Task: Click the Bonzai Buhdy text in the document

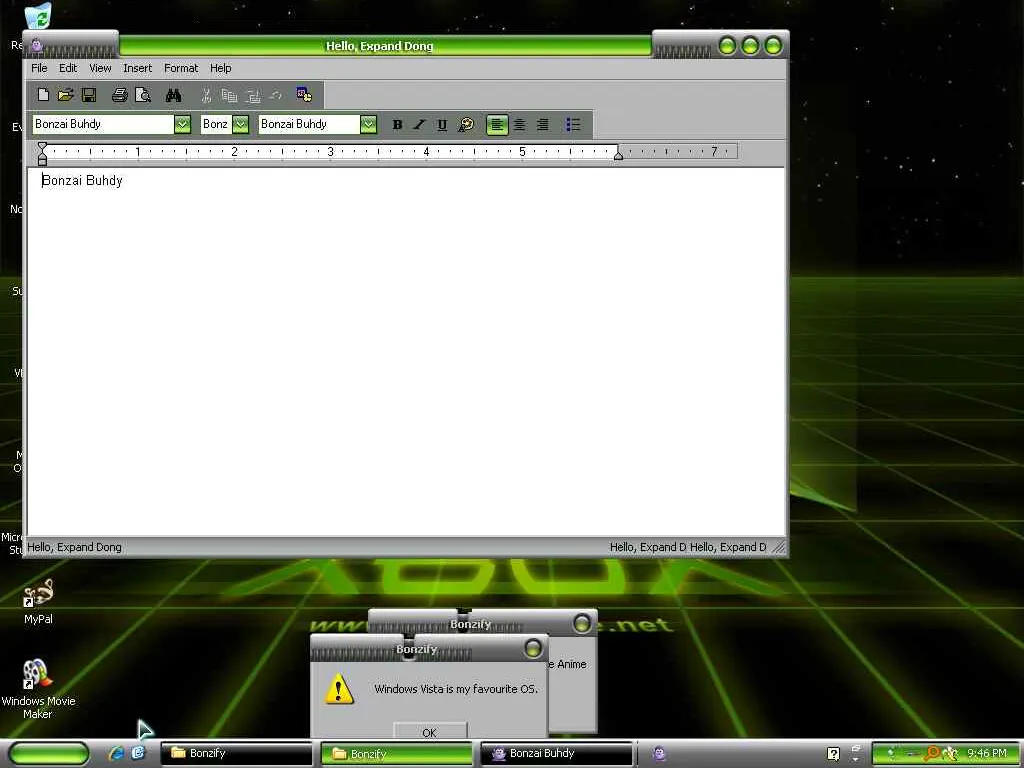Action: (x=82, y=180)
